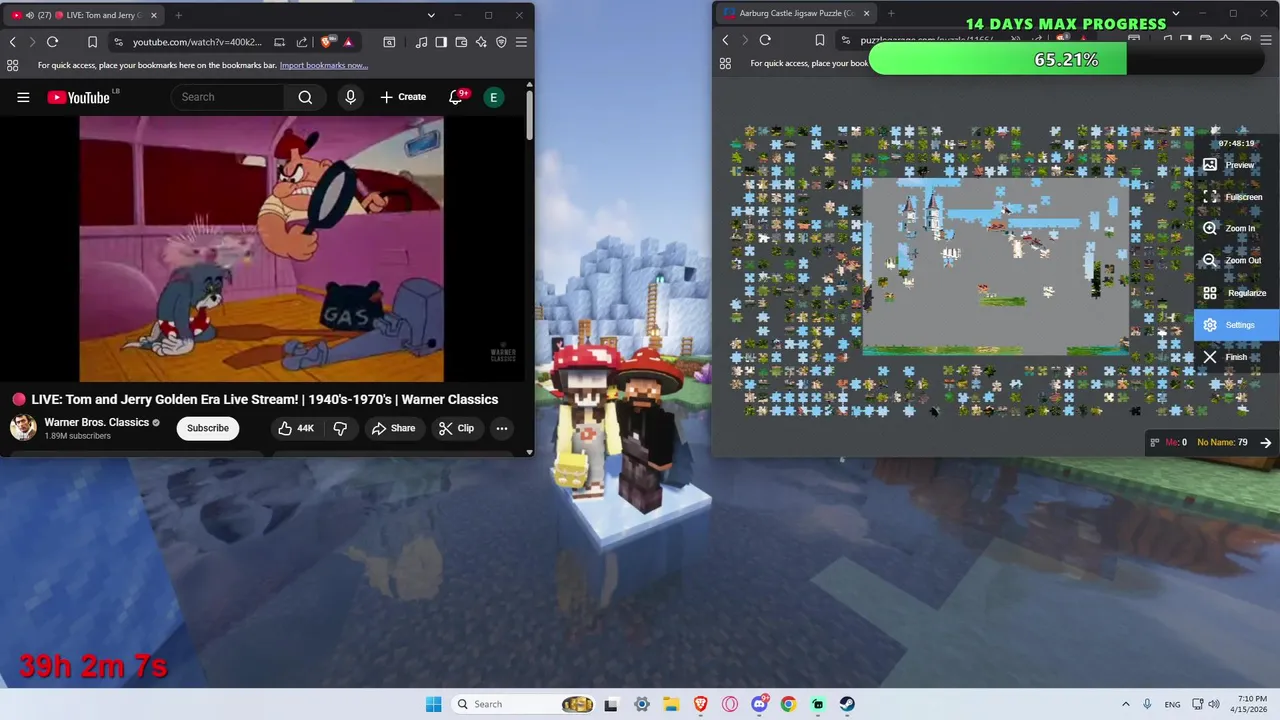Reload the puzzle page
The height and width of the screenshot is (720, 1280).
pos(765,40)
